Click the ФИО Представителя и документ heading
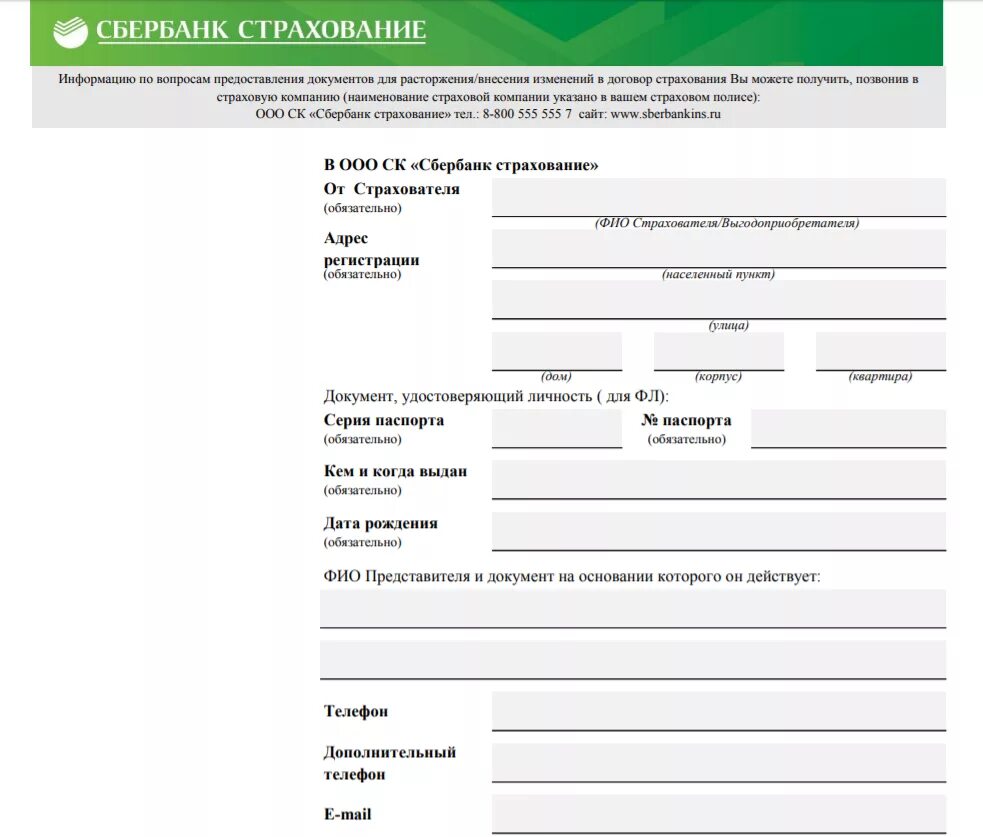The image size is (983, 837). 572,576
